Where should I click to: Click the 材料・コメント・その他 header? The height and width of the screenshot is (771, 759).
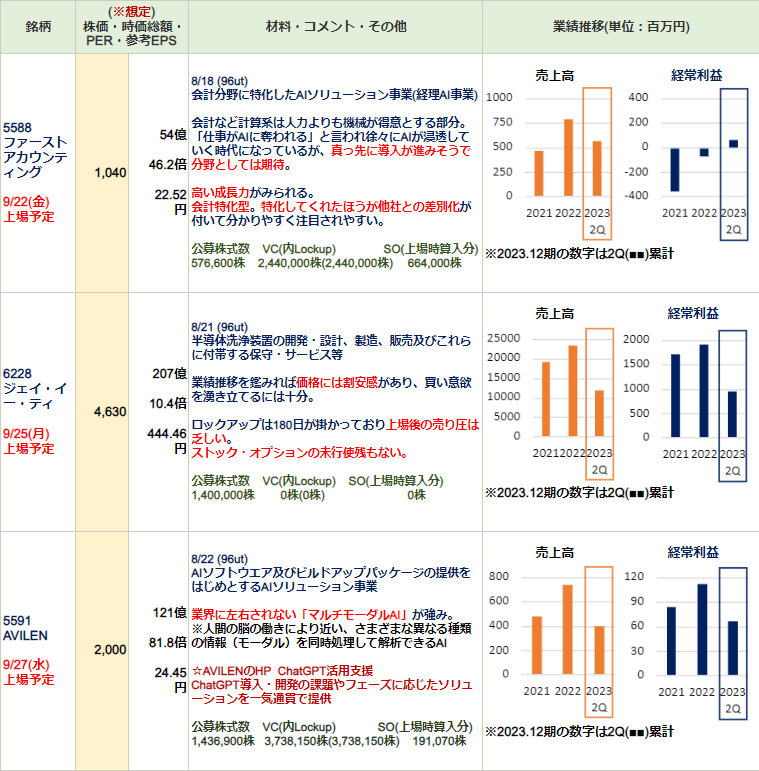coord(336,27)
